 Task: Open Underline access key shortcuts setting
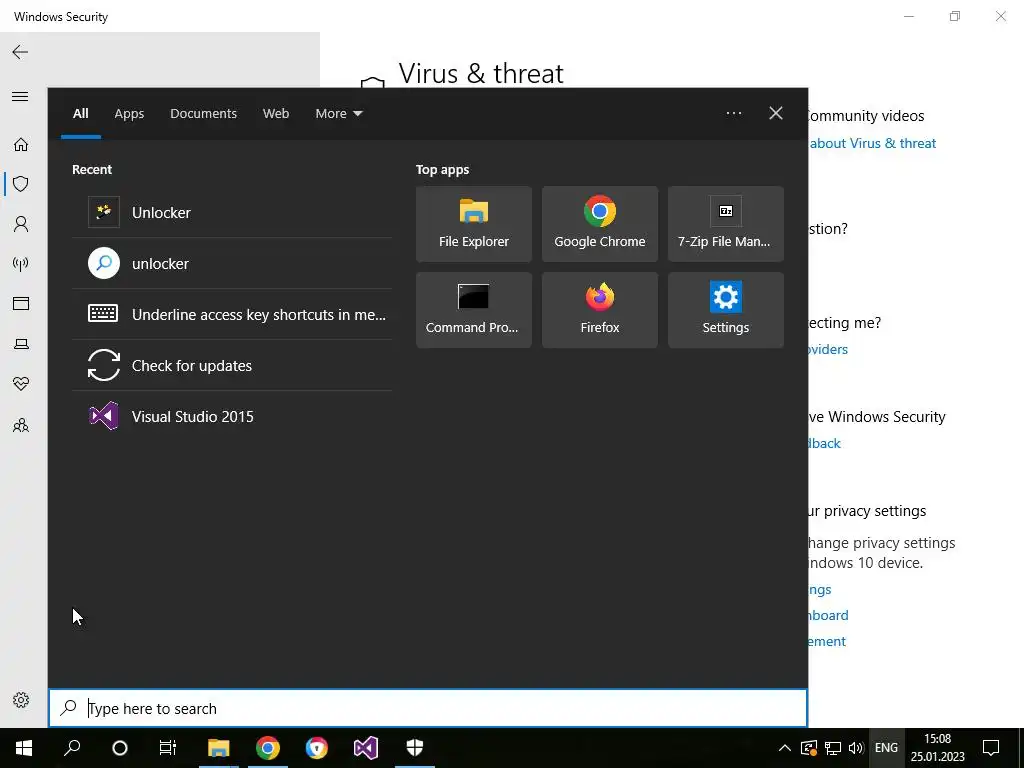[232, 314]
